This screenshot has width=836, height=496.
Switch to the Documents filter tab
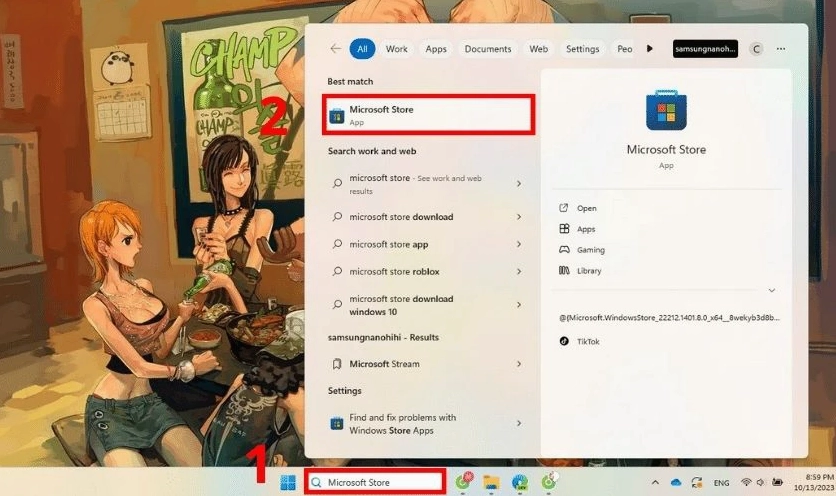coord(488,49)
